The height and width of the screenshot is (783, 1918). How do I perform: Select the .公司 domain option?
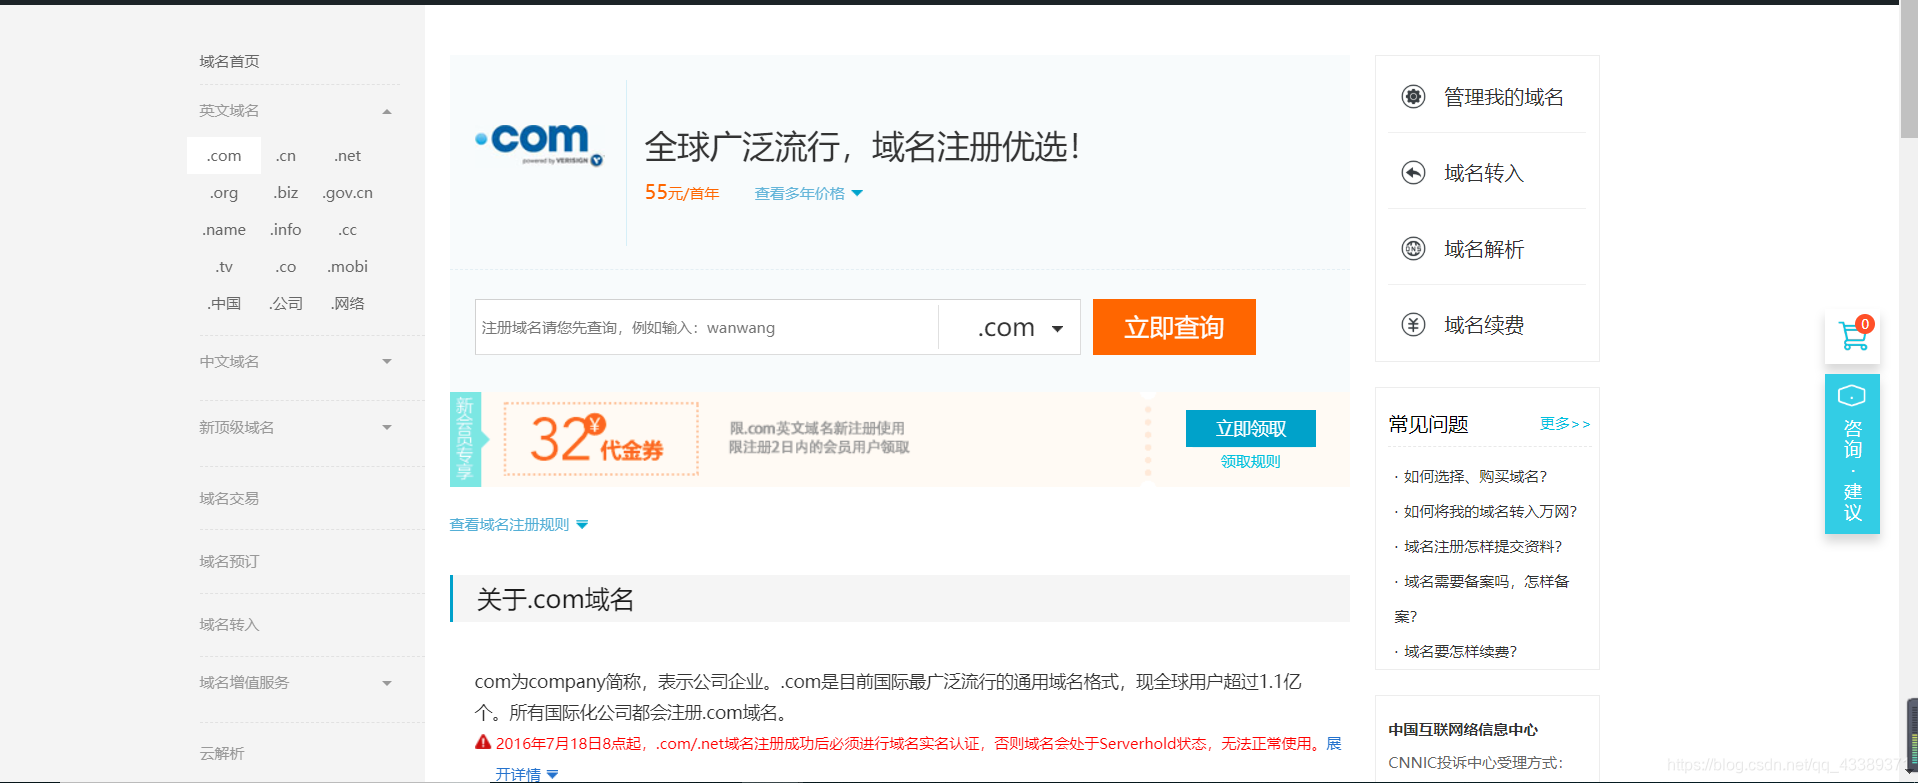pos(286,304)
